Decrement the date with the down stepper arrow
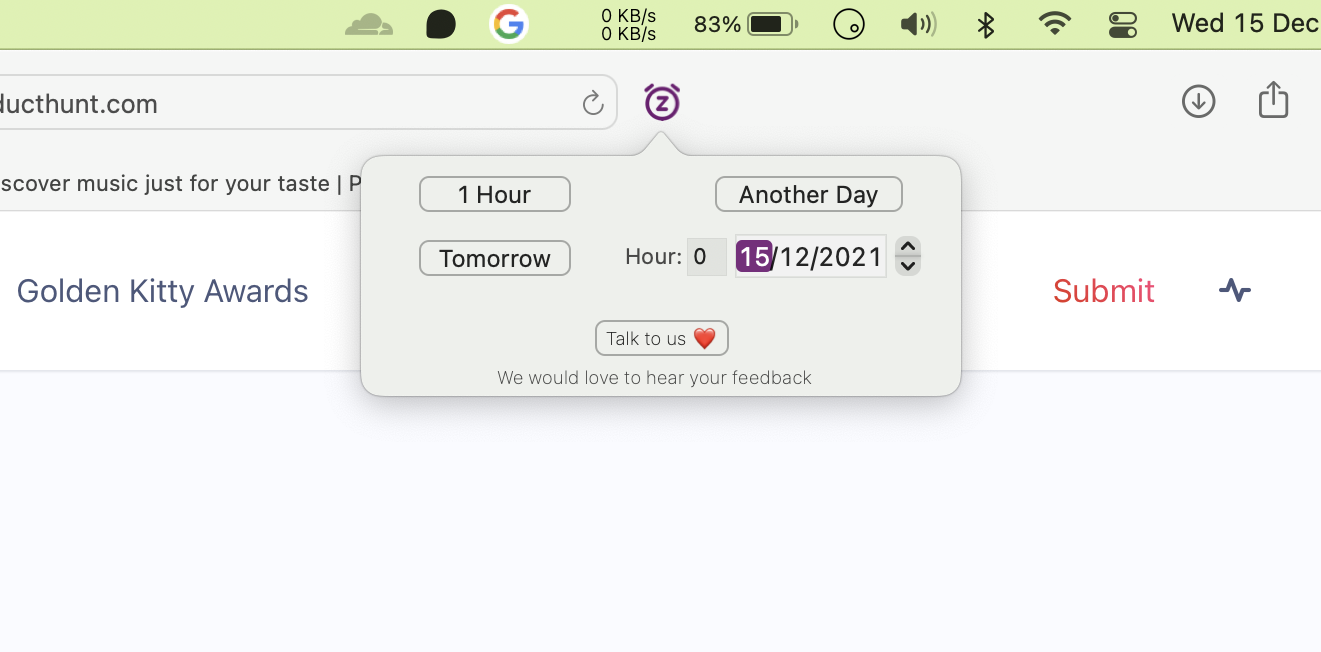 tap(907, 266)
